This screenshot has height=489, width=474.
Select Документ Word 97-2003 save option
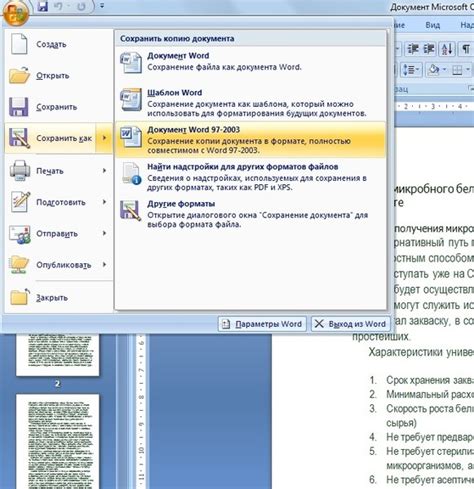(x=251, y=140)
